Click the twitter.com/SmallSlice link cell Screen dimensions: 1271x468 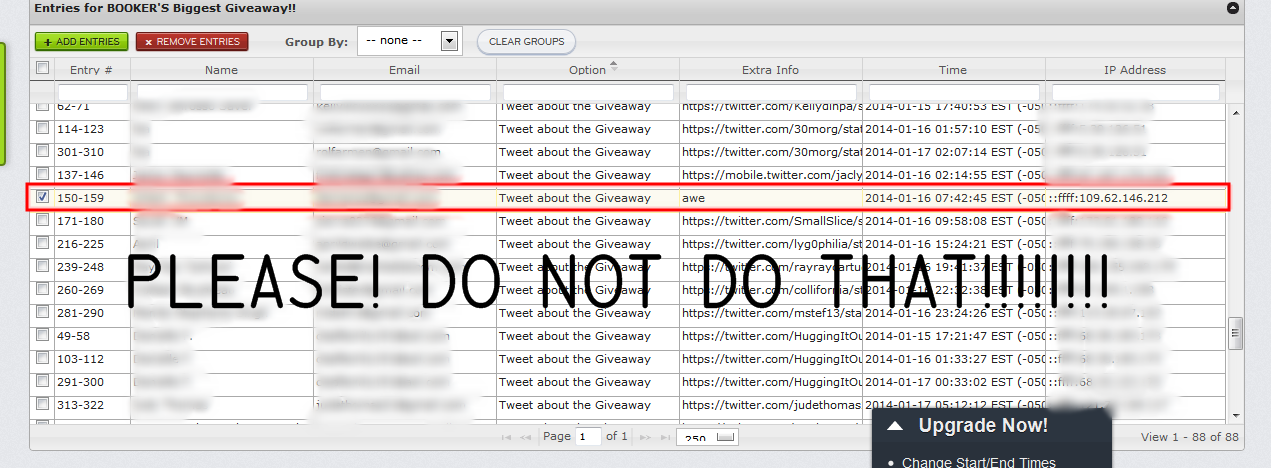pos(771,220)
